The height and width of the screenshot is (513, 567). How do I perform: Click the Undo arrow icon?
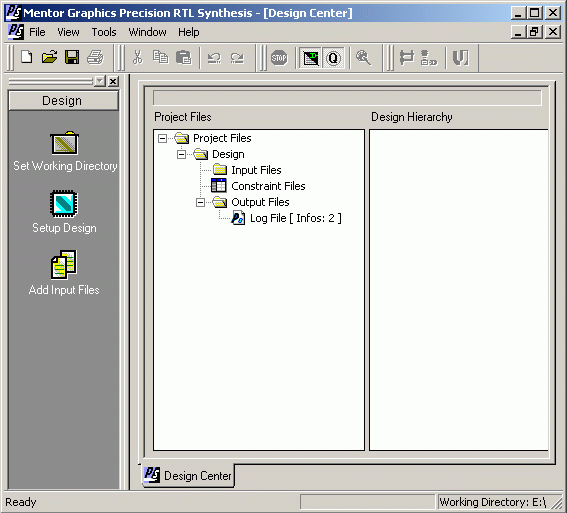[x=214, y=58]
